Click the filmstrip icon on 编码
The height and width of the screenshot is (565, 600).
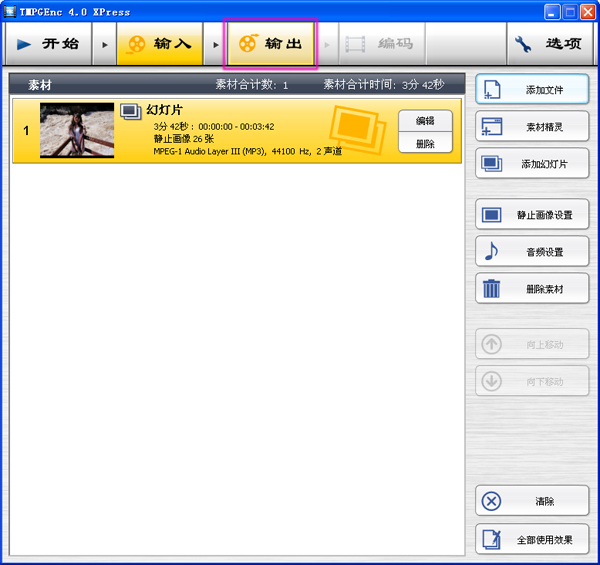pos(355,44)
